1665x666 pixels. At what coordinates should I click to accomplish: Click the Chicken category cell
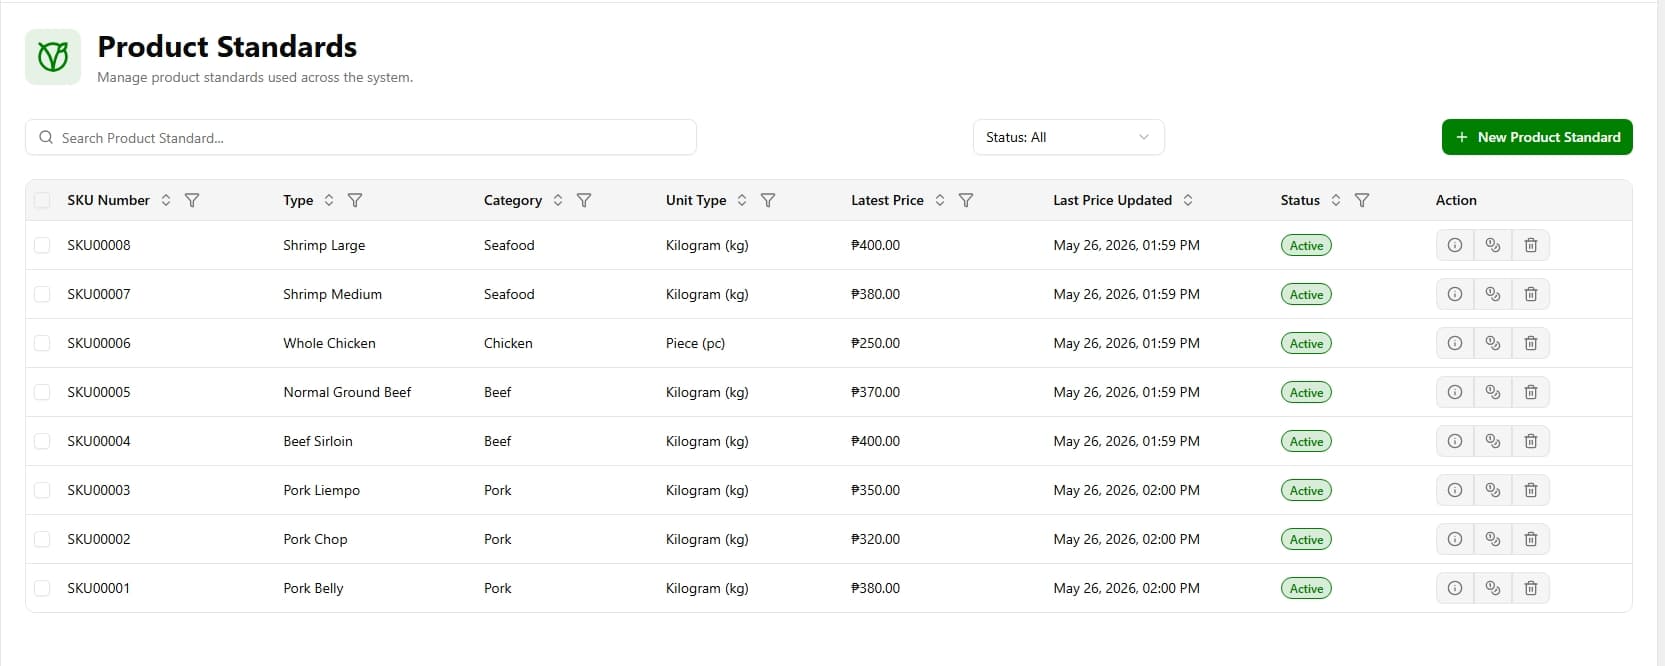pyautogui.click(x=508, y=343)
